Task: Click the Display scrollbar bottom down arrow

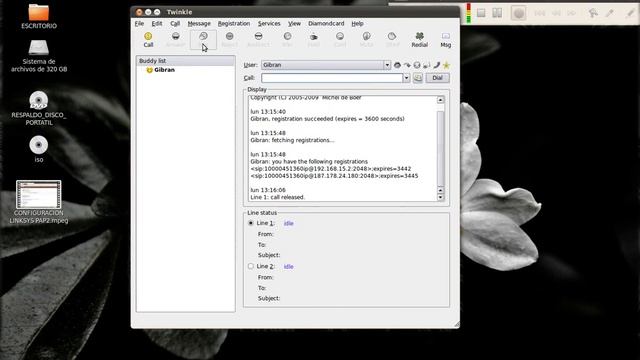Action: click(x=440, y=198)
